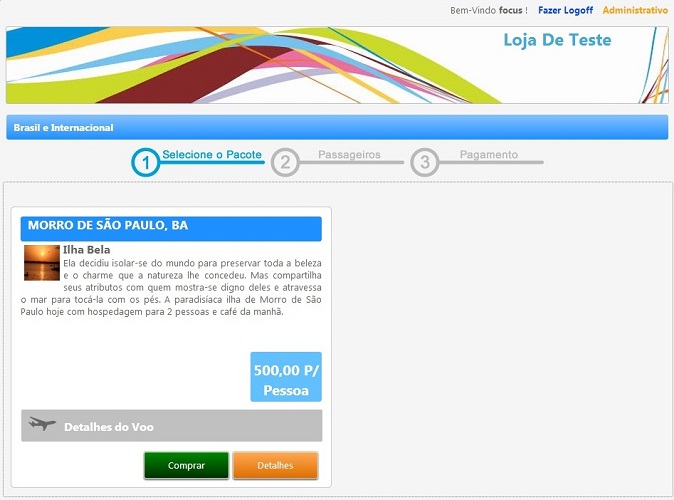Click the Bem-Vindo focus greeting text
674x500 pixels.
click(x=489, y=10)
